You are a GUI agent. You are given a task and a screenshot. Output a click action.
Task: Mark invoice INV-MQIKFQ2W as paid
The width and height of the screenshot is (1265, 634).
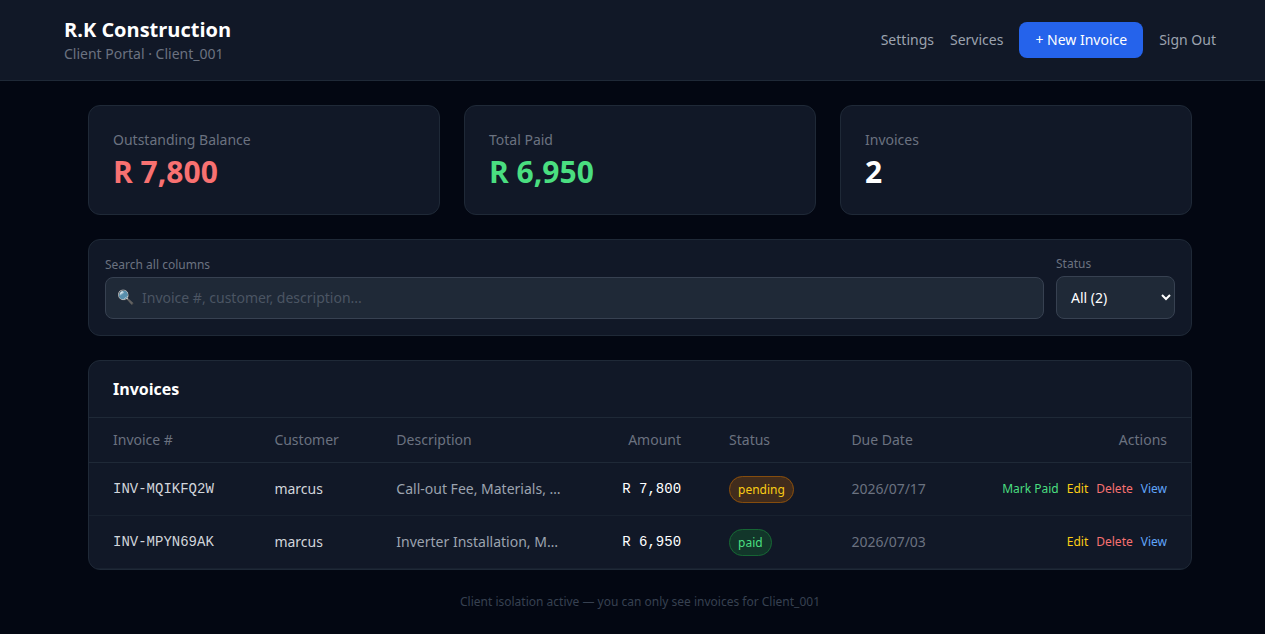[1030, 489]
